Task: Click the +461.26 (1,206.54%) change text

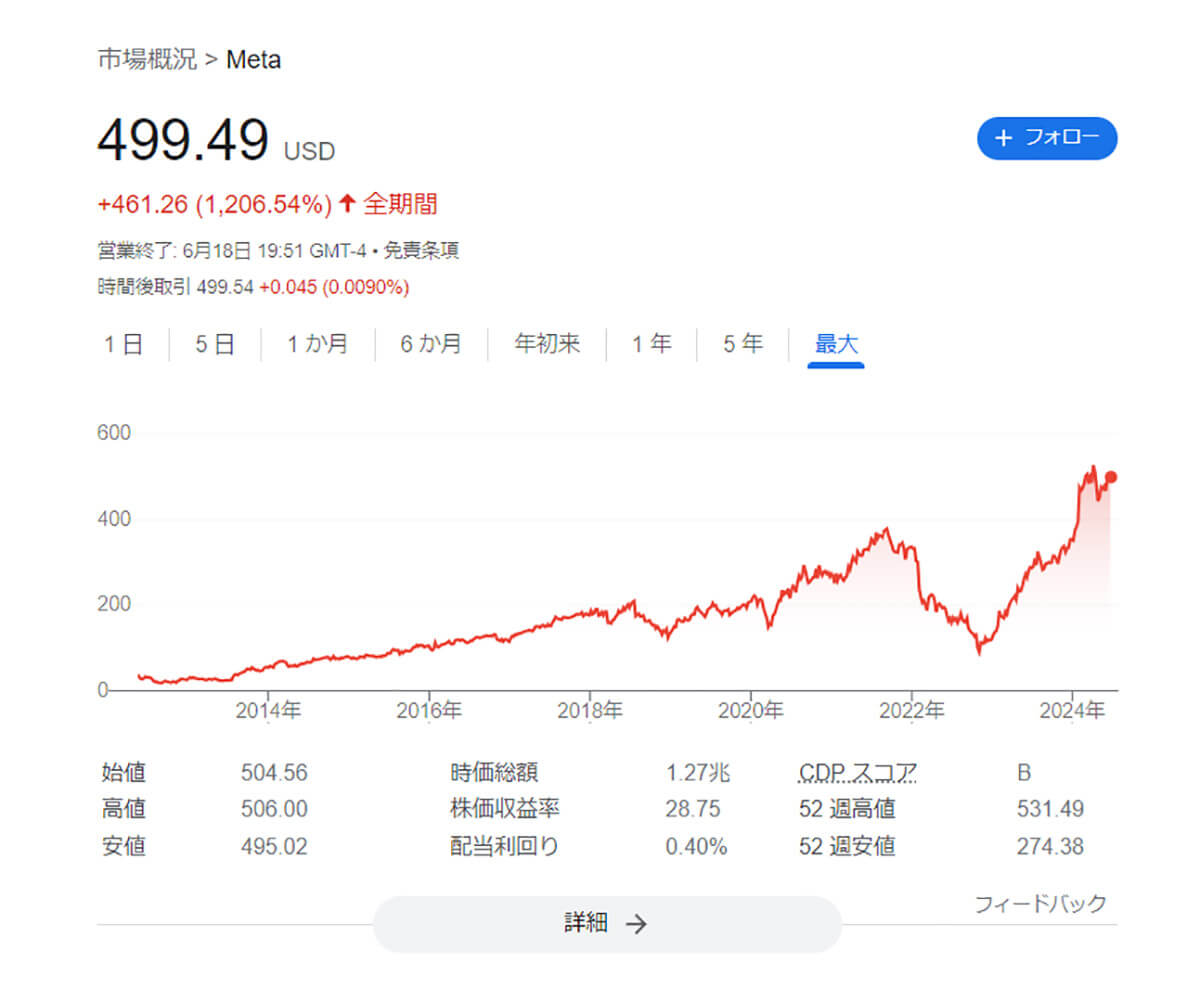Action: (214, 205)
